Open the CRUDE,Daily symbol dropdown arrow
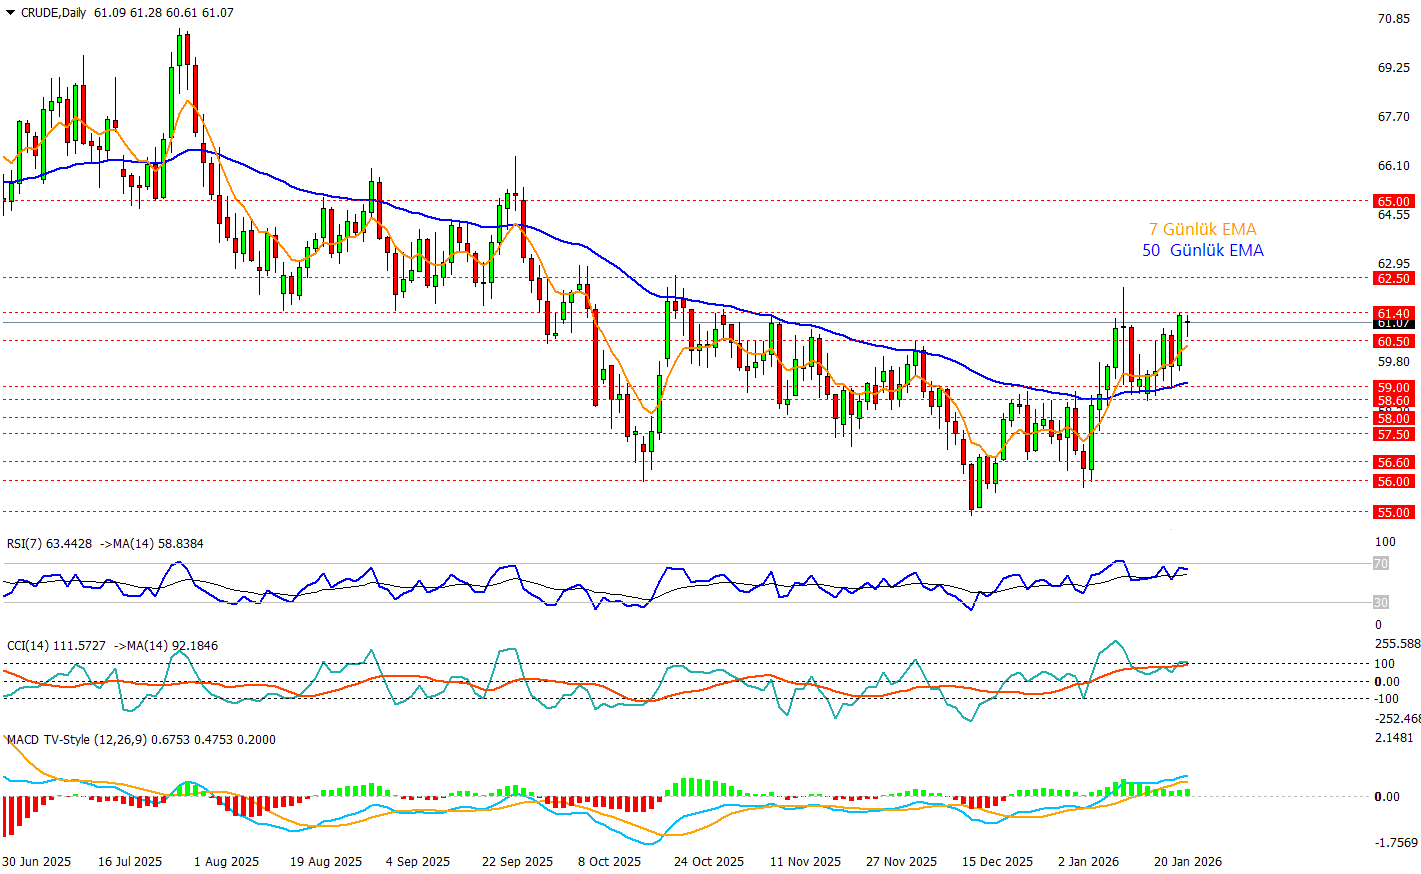The image size is (1421, 874). (10, 13)
